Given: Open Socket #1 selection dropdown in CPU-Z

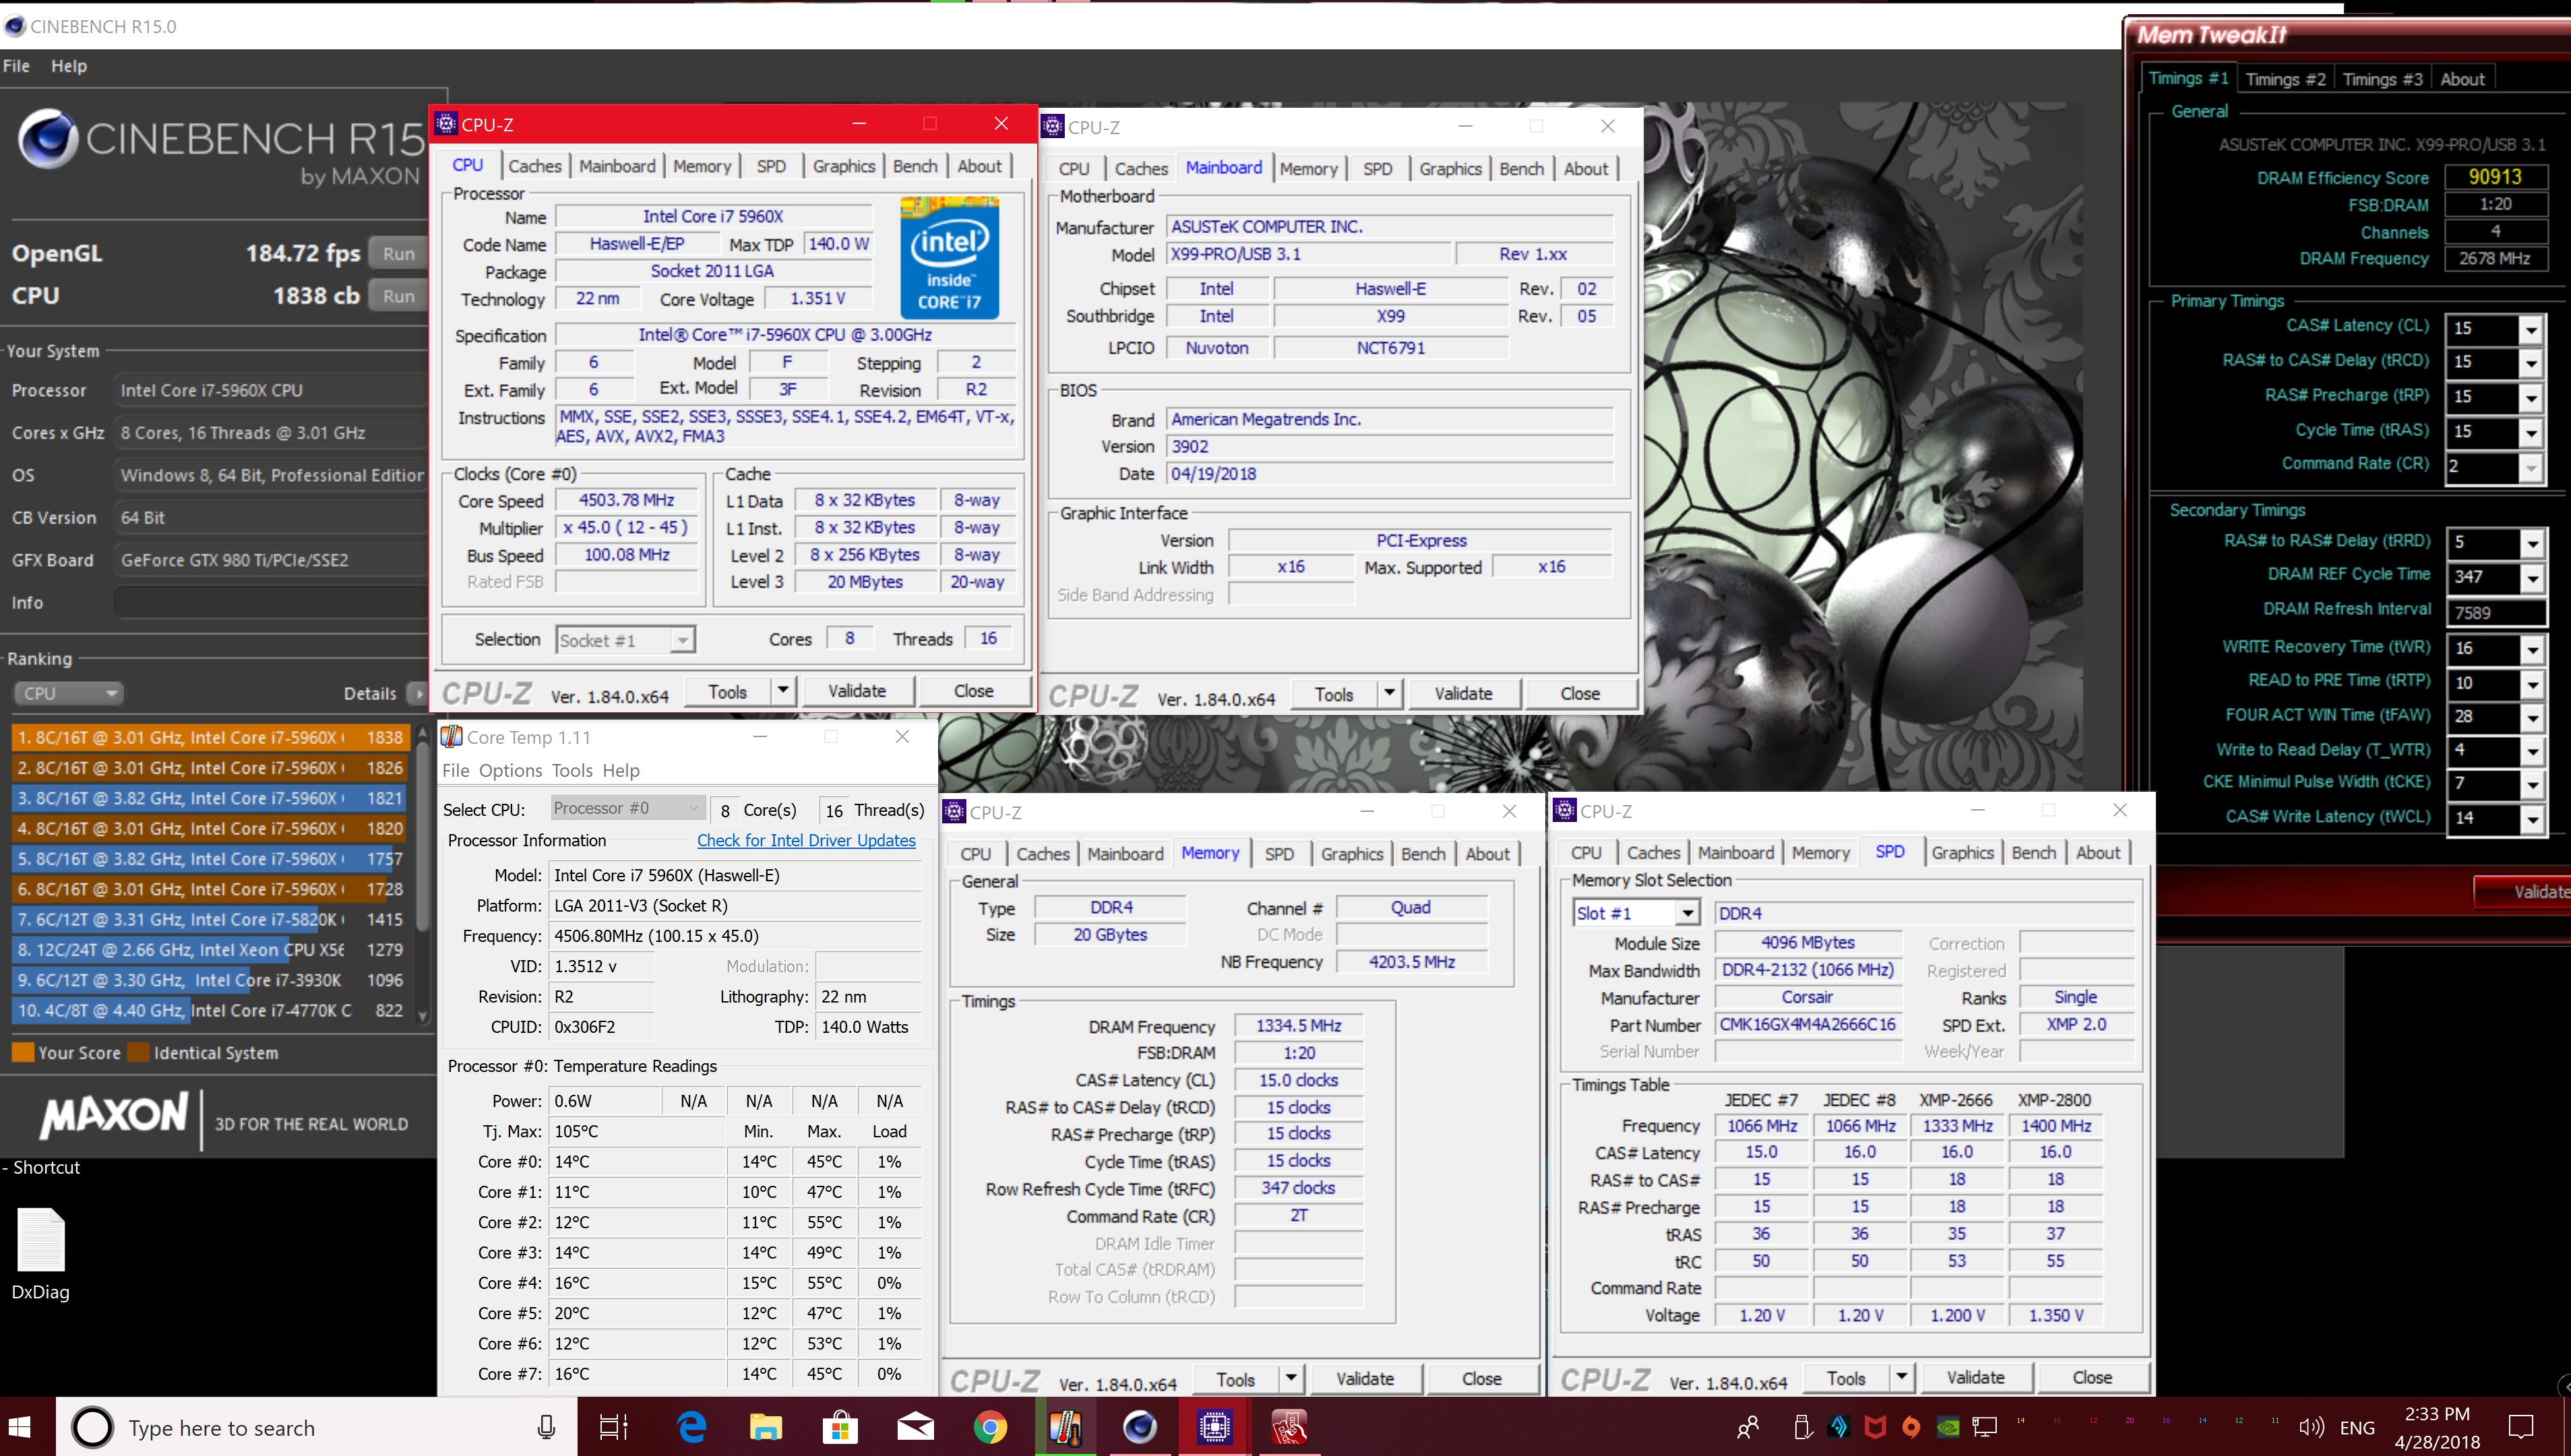Looking at the screenshot, I should coord(625,640).
